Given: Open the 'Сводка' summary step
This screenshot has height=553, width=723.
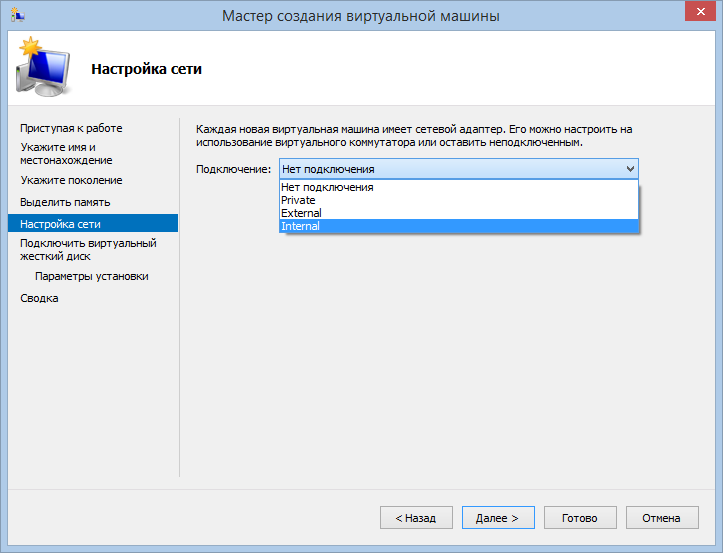Looking at the screenshot, I should 39,298.
